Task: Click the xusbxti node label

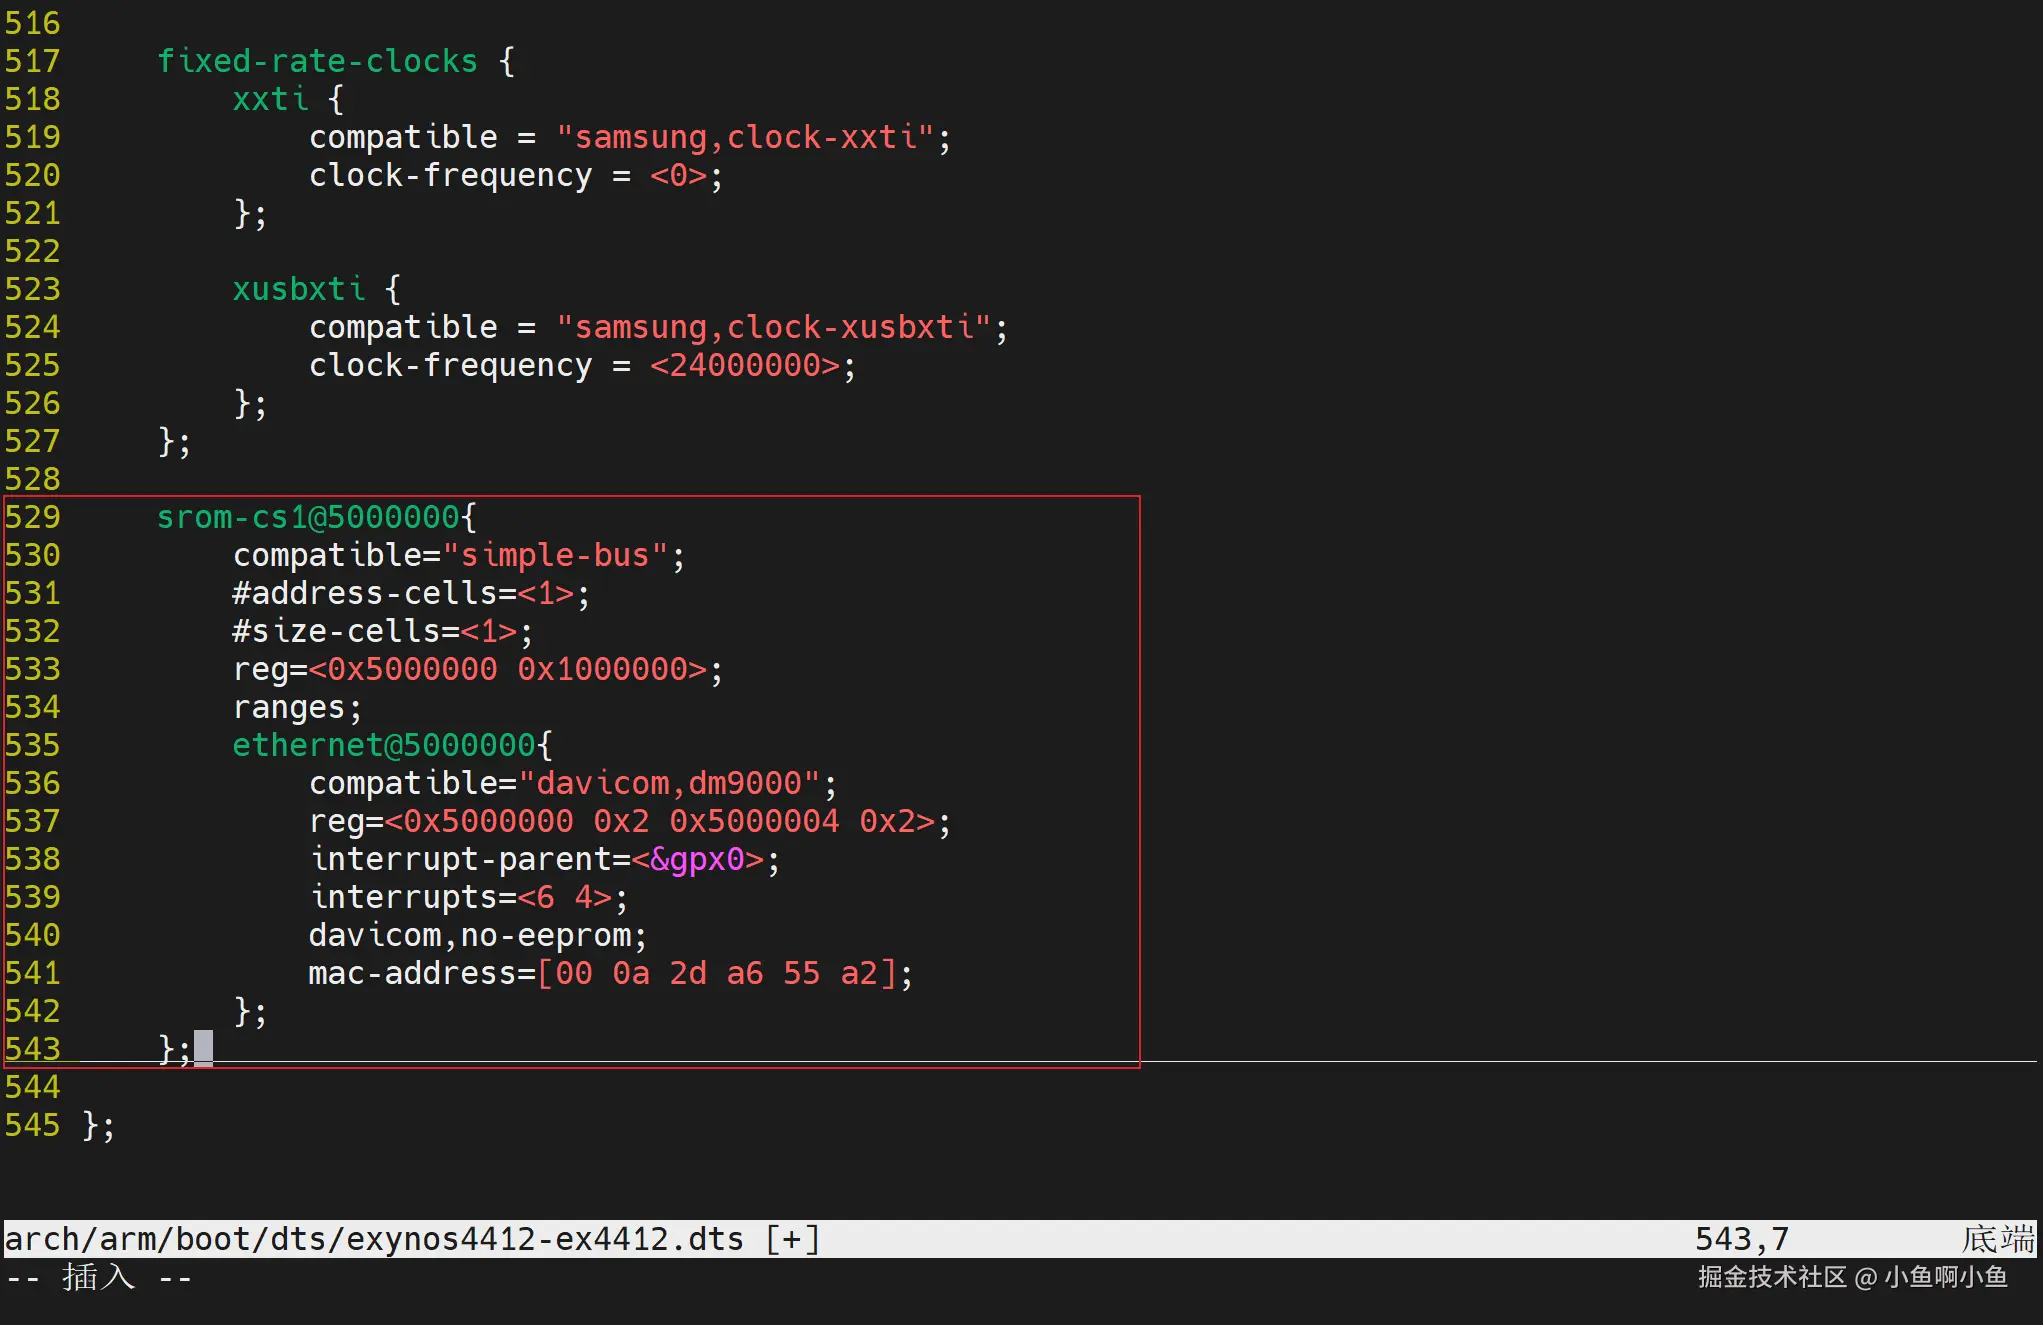Action: pyautogui.click(x=298, y=289)
